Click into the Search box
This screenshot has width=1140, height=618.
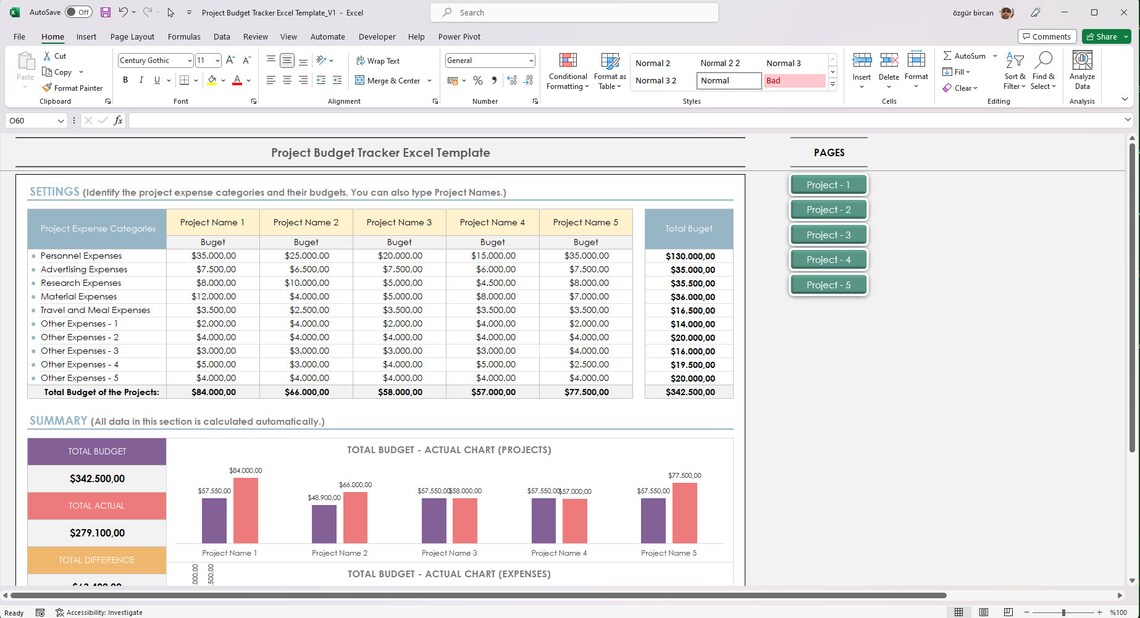[x=574, y=12]
